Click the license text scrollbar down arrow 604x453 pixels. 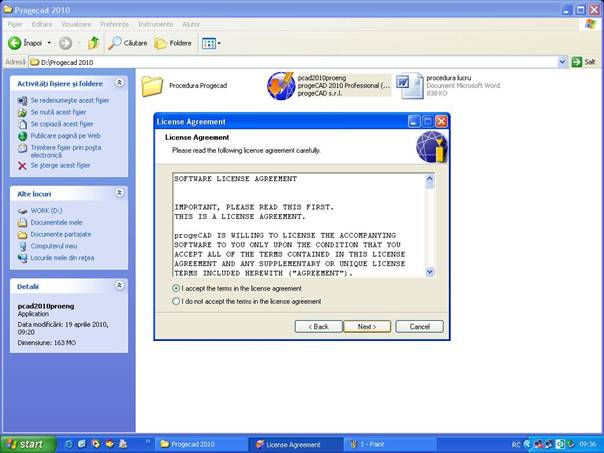pos(430,271)
